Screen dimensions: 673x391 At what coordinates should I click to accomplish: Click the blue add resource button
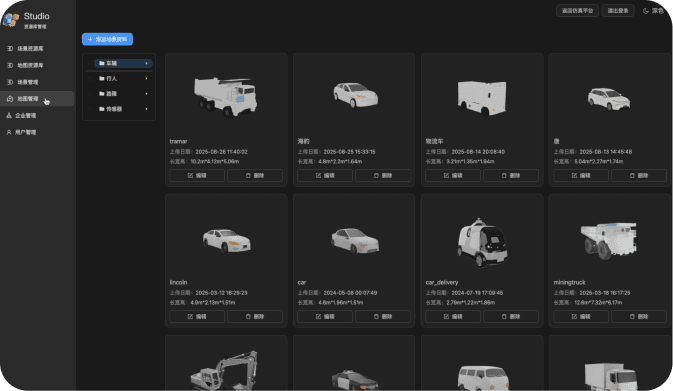[107, 39]
